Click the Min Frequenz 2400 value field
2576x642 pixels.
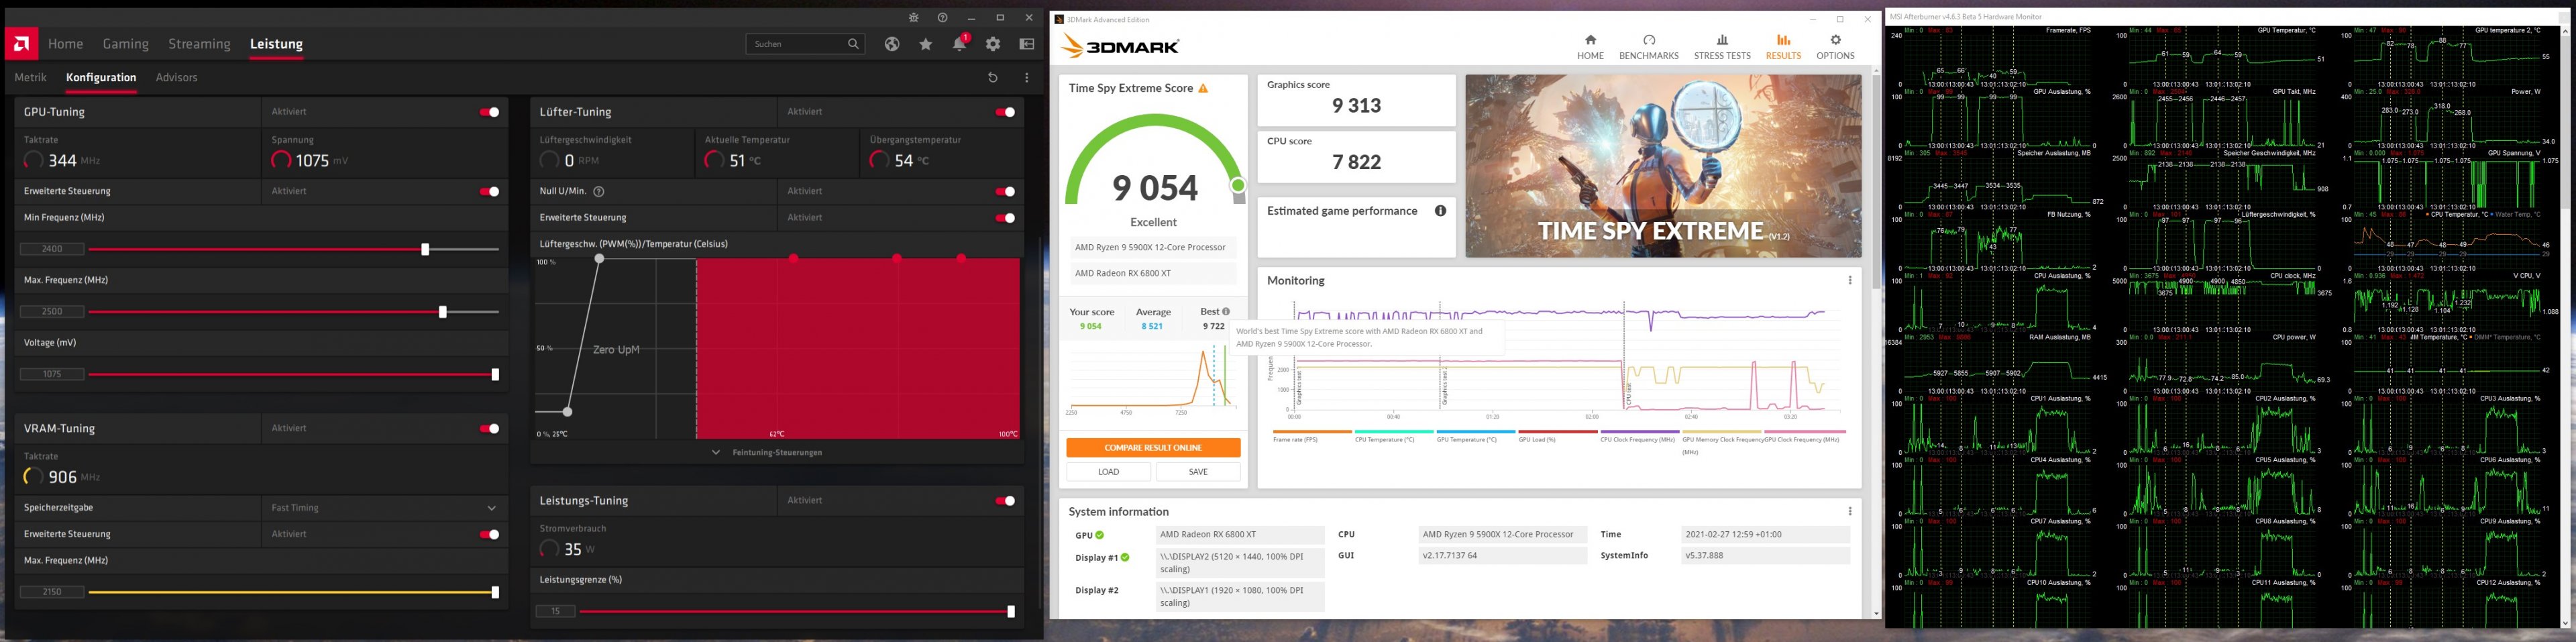(x=52, y=249)
